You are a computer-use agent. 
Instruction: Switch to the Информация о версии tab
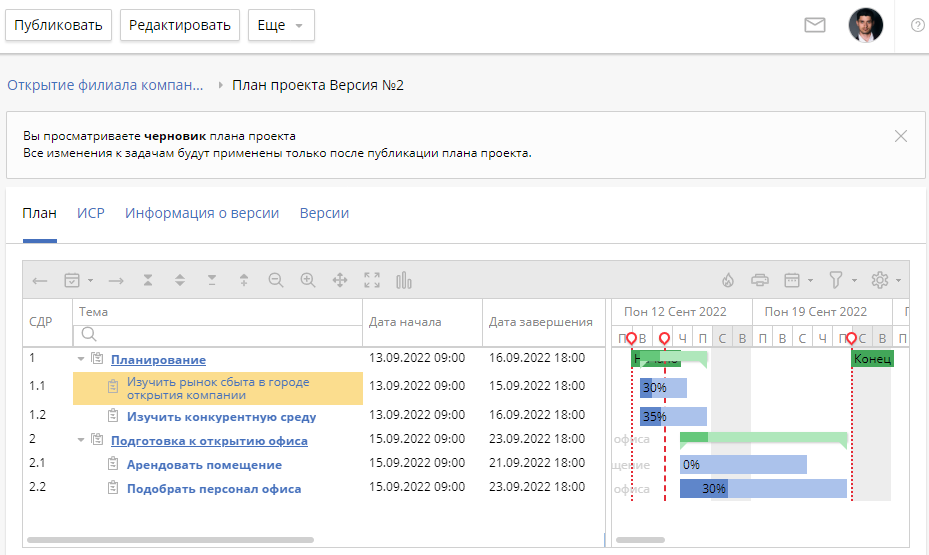(x=202, y=213)
